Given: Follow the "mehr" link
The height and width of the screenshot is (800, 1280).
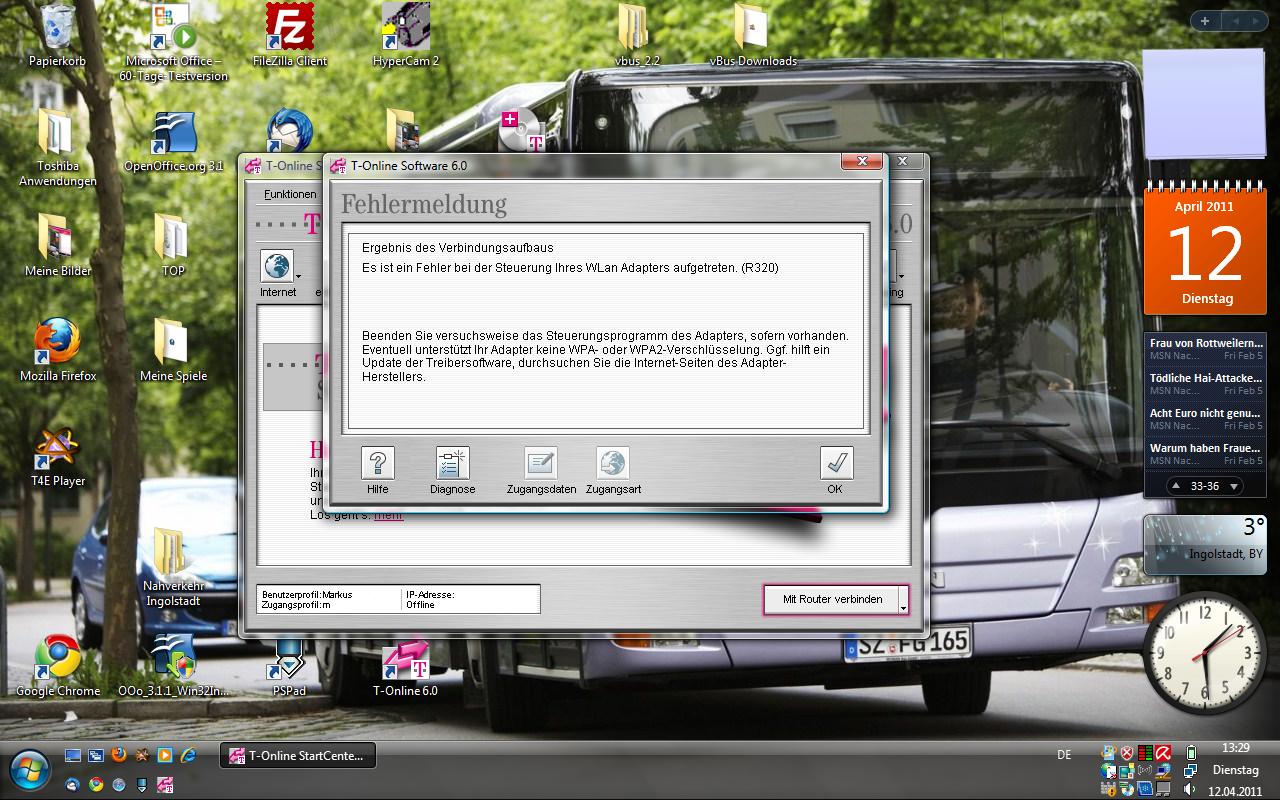Looking at the screenshot, I should click(388, 515).
